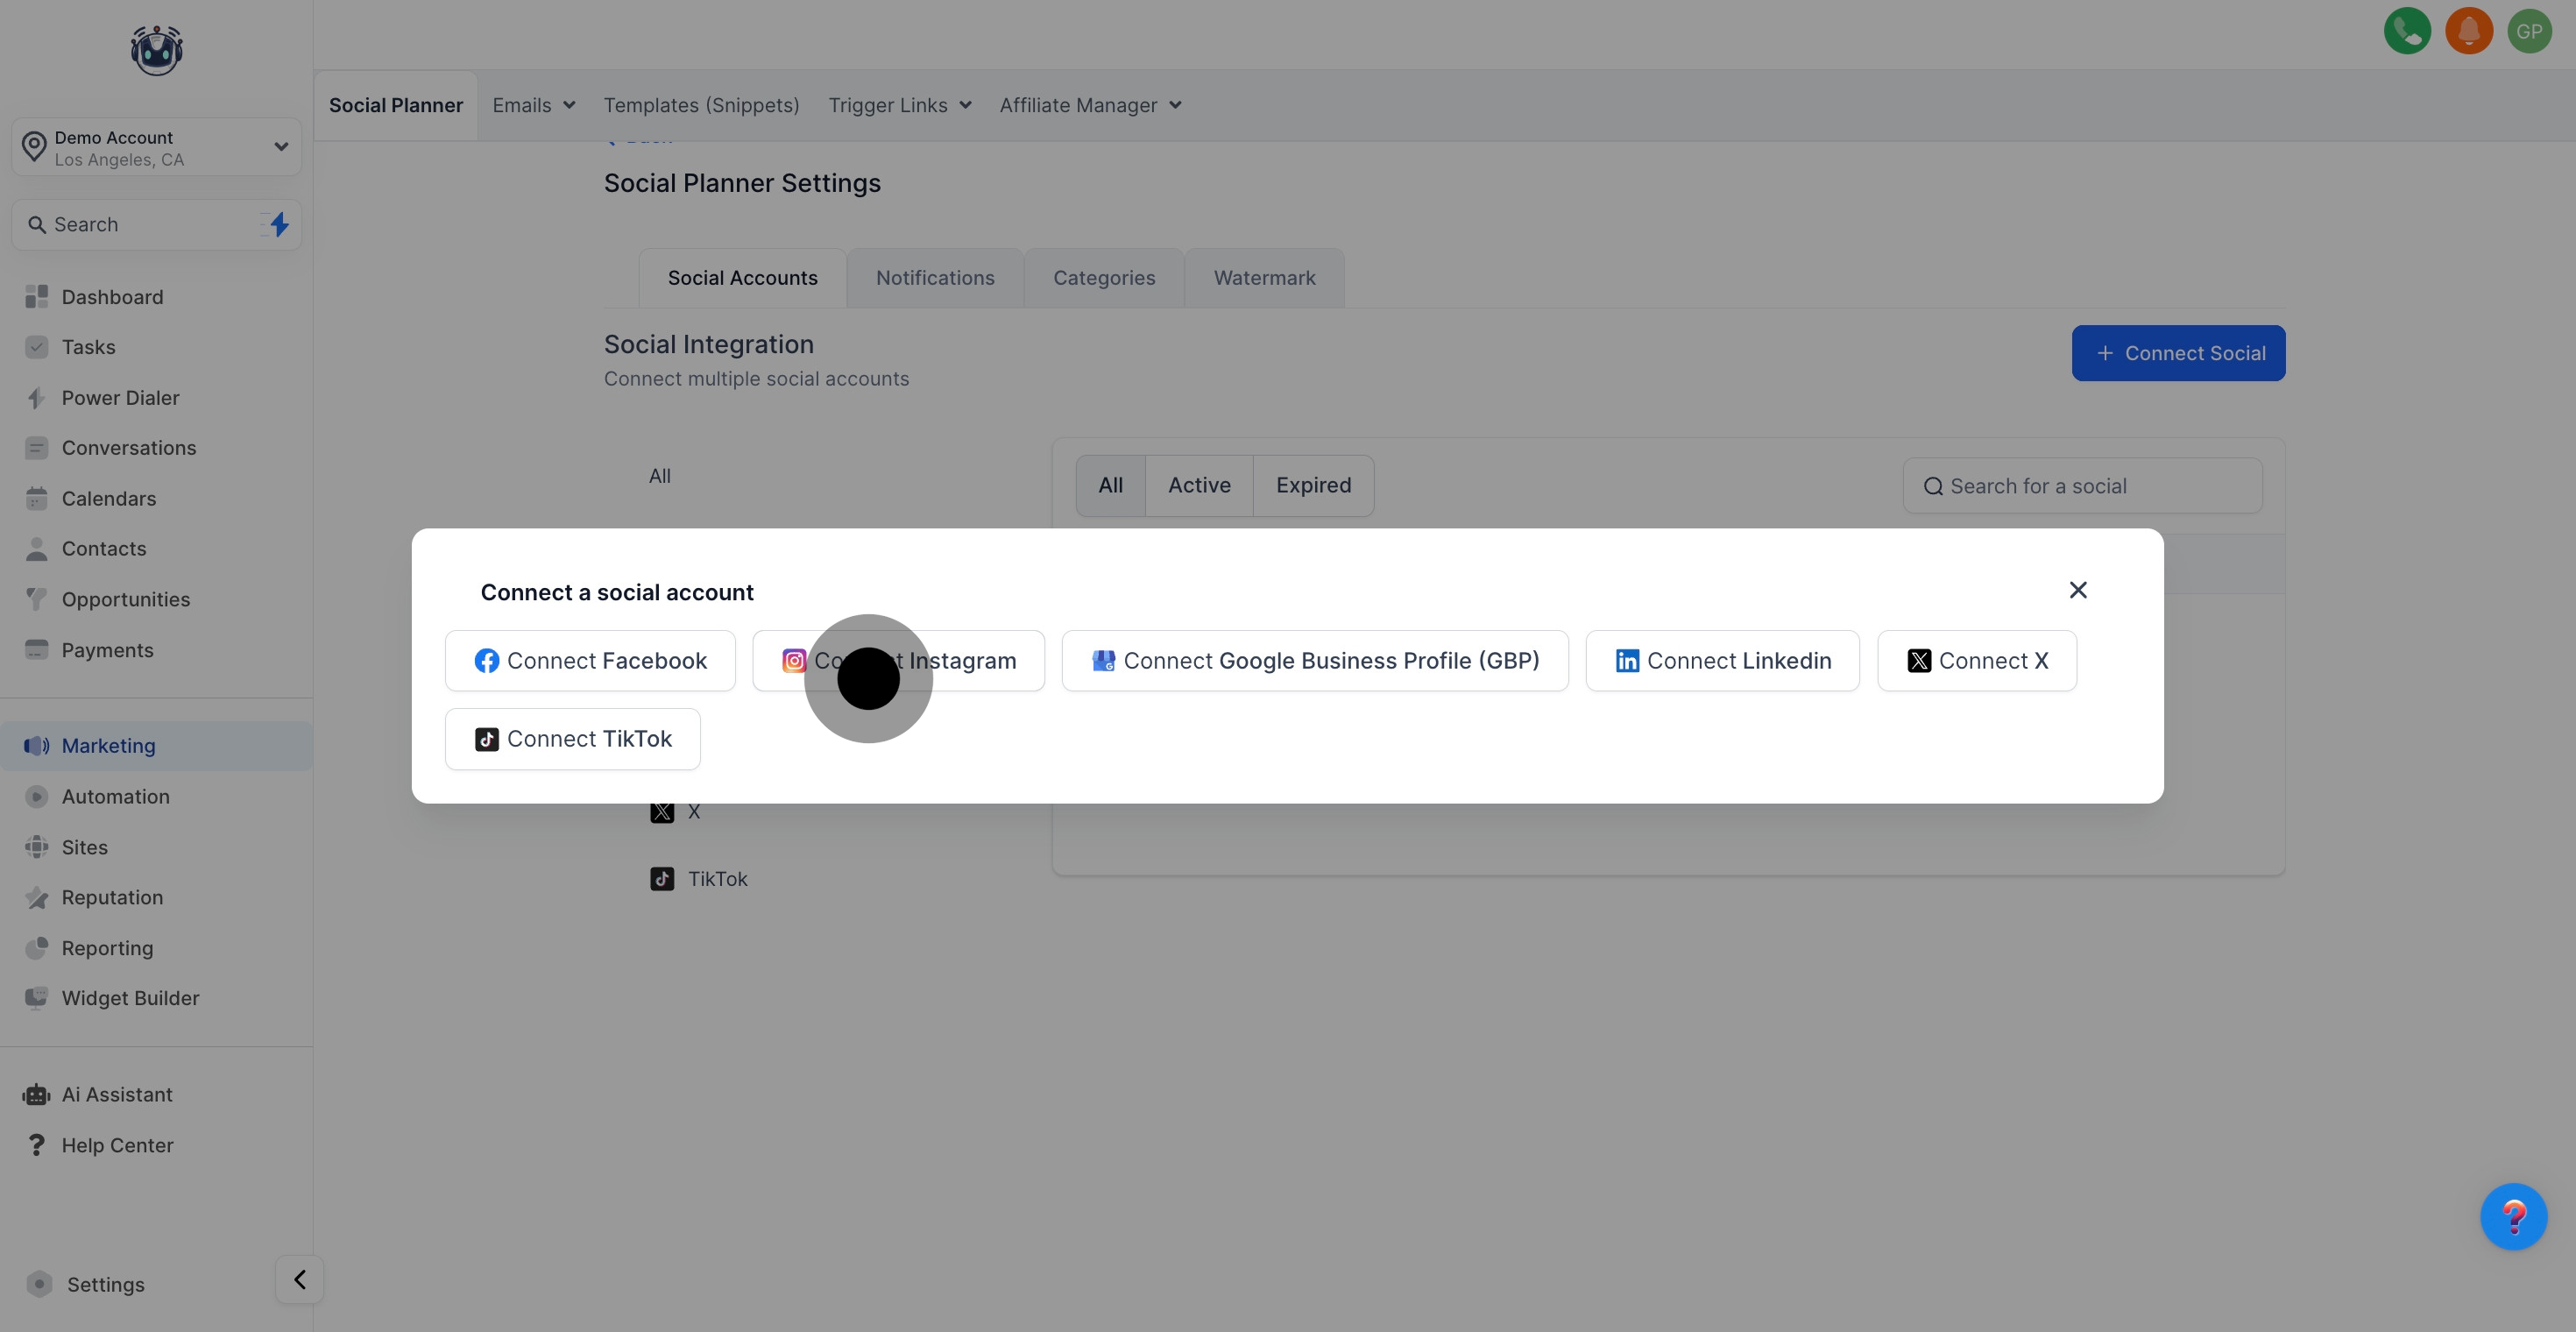Viewport: 2576px width, 1332px height.
Task: Open the blue help question-mark bubble
Action: [x=2512, y=1216]
